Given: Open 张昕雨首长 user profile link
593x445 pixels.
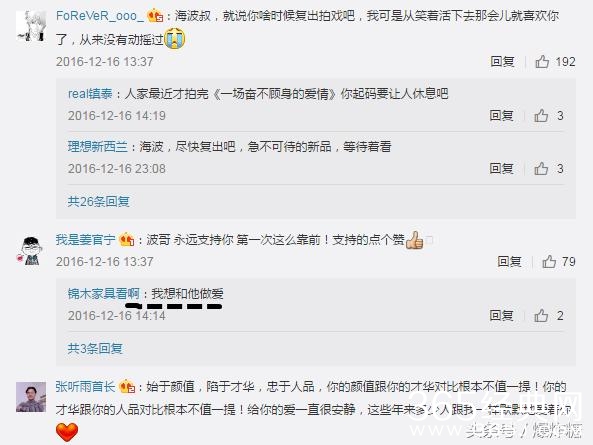Looking at the screenshot, I should coord(85,386).
